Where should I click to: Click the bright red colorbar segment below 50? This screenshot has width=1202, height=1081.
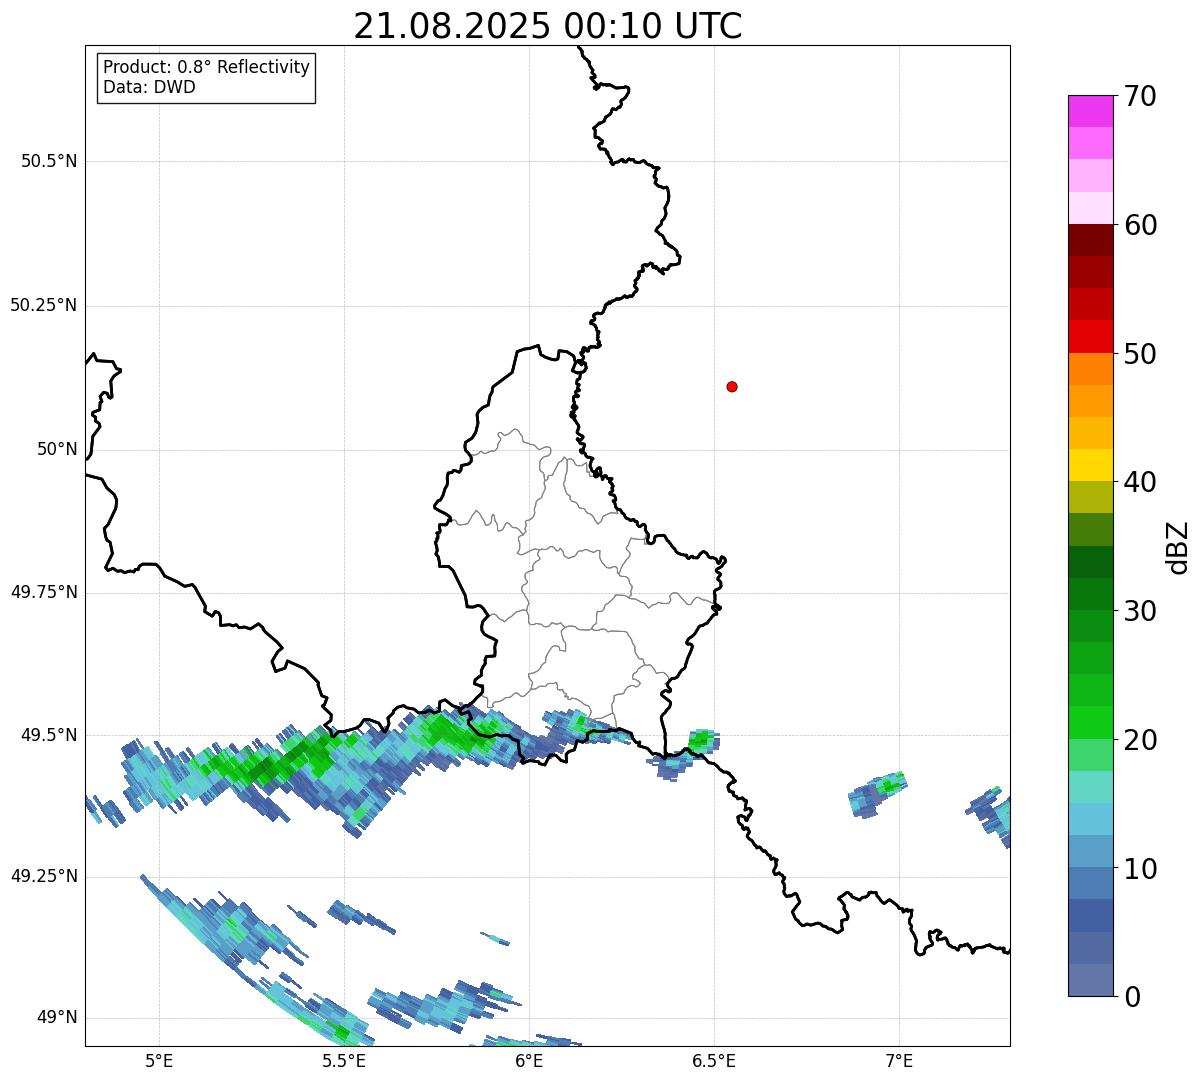pyautogui.click(x=1091, y=336)
